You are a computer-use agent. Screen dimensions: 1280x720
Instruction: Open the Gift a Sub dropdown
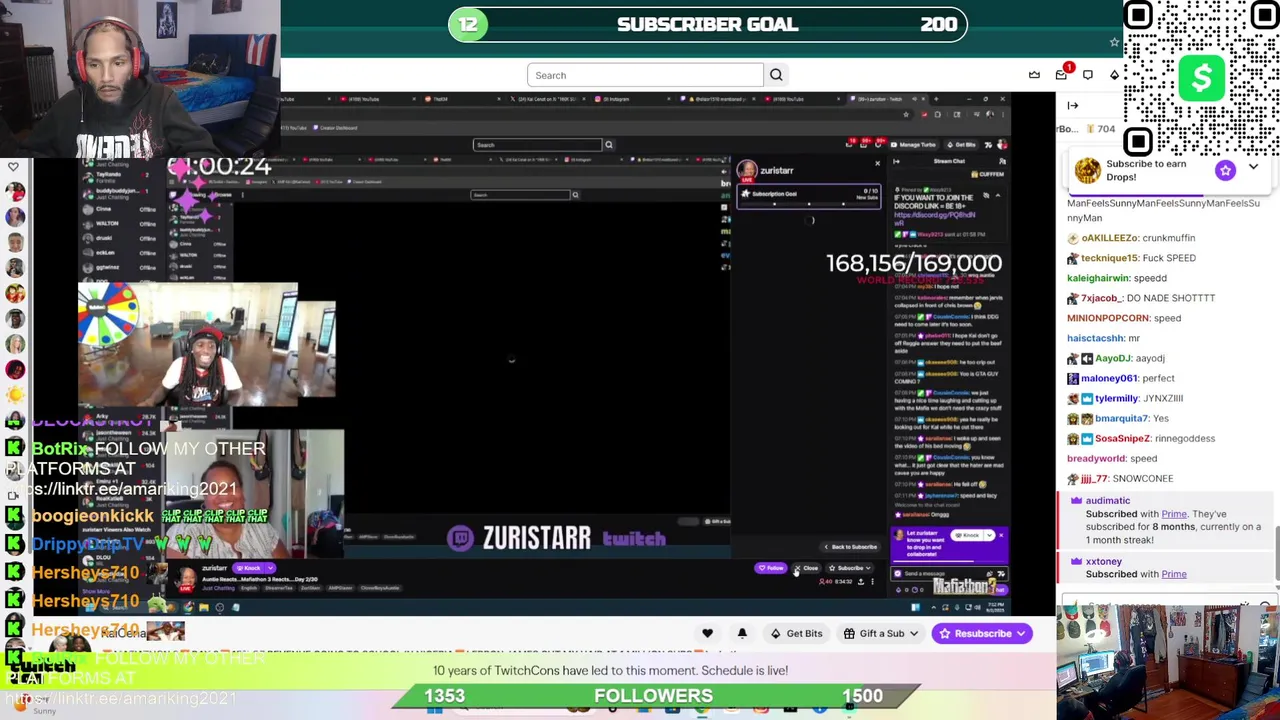[881, 633]
